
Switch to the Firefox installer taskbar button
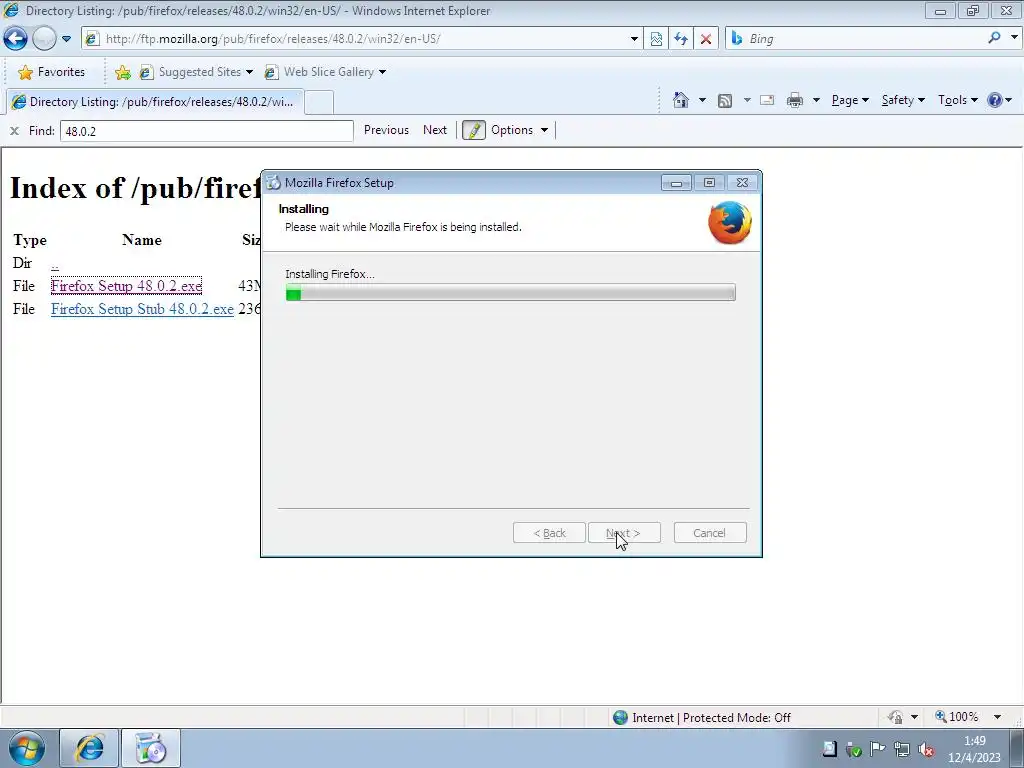tap(151, 748)
